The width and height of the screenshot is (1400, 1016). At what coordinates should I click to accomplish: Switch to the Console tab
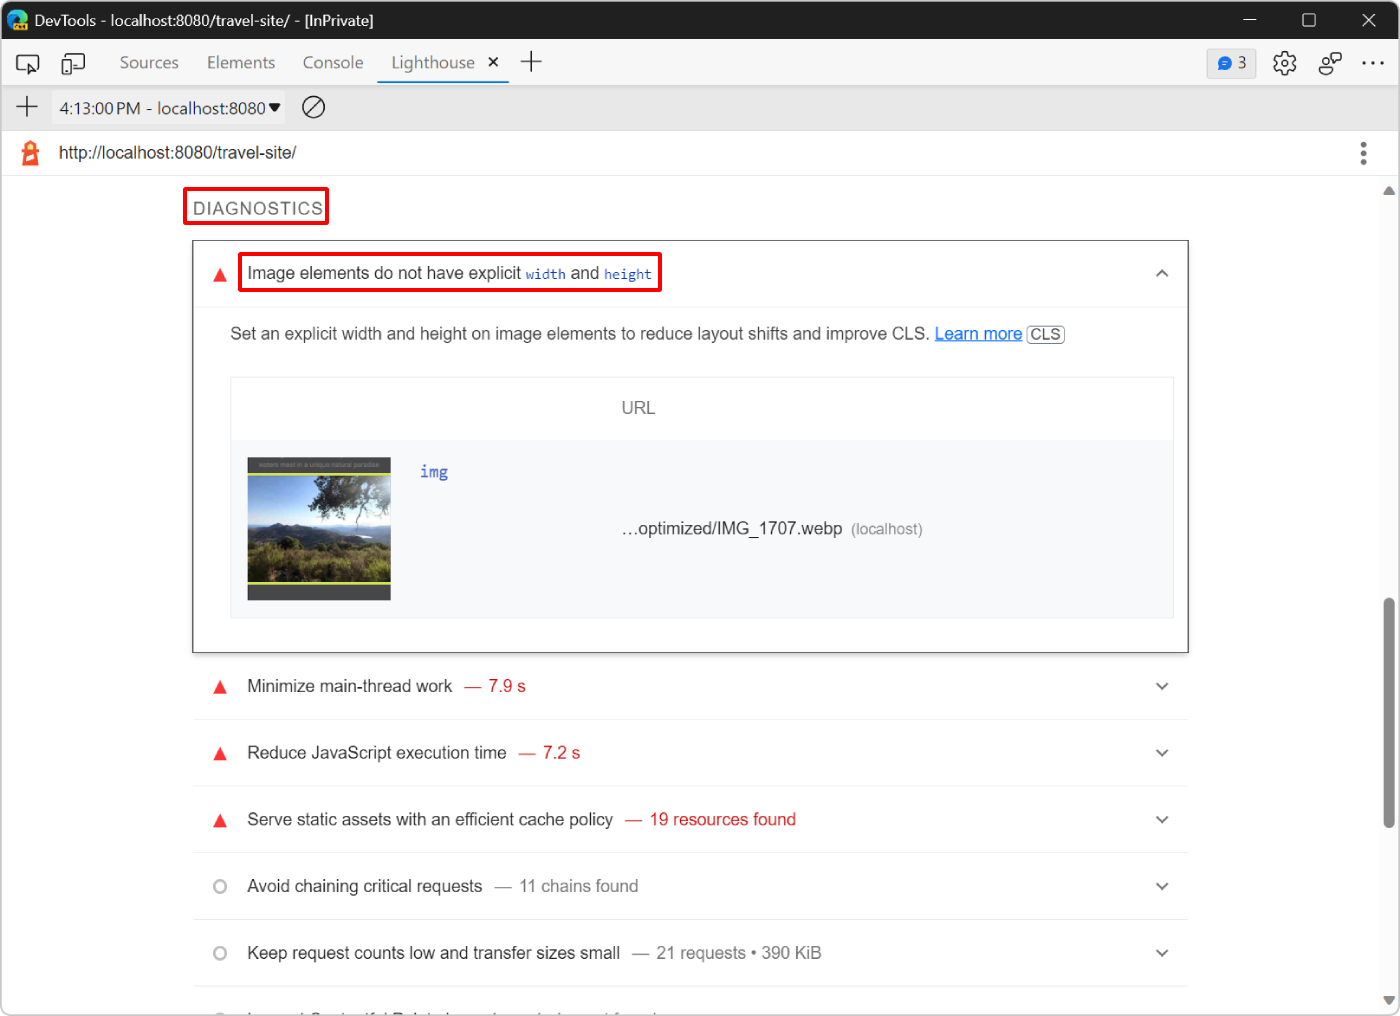pos(332,62)
